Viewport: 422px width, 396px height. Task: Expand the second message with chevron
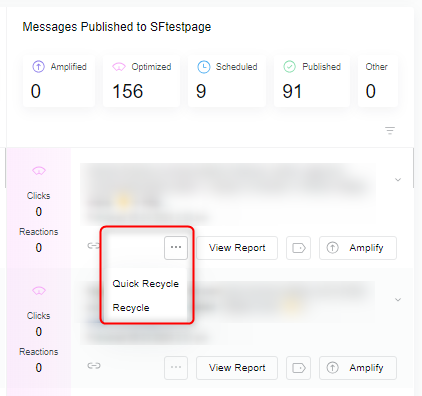pyautogui.click(x=398, y=300)
